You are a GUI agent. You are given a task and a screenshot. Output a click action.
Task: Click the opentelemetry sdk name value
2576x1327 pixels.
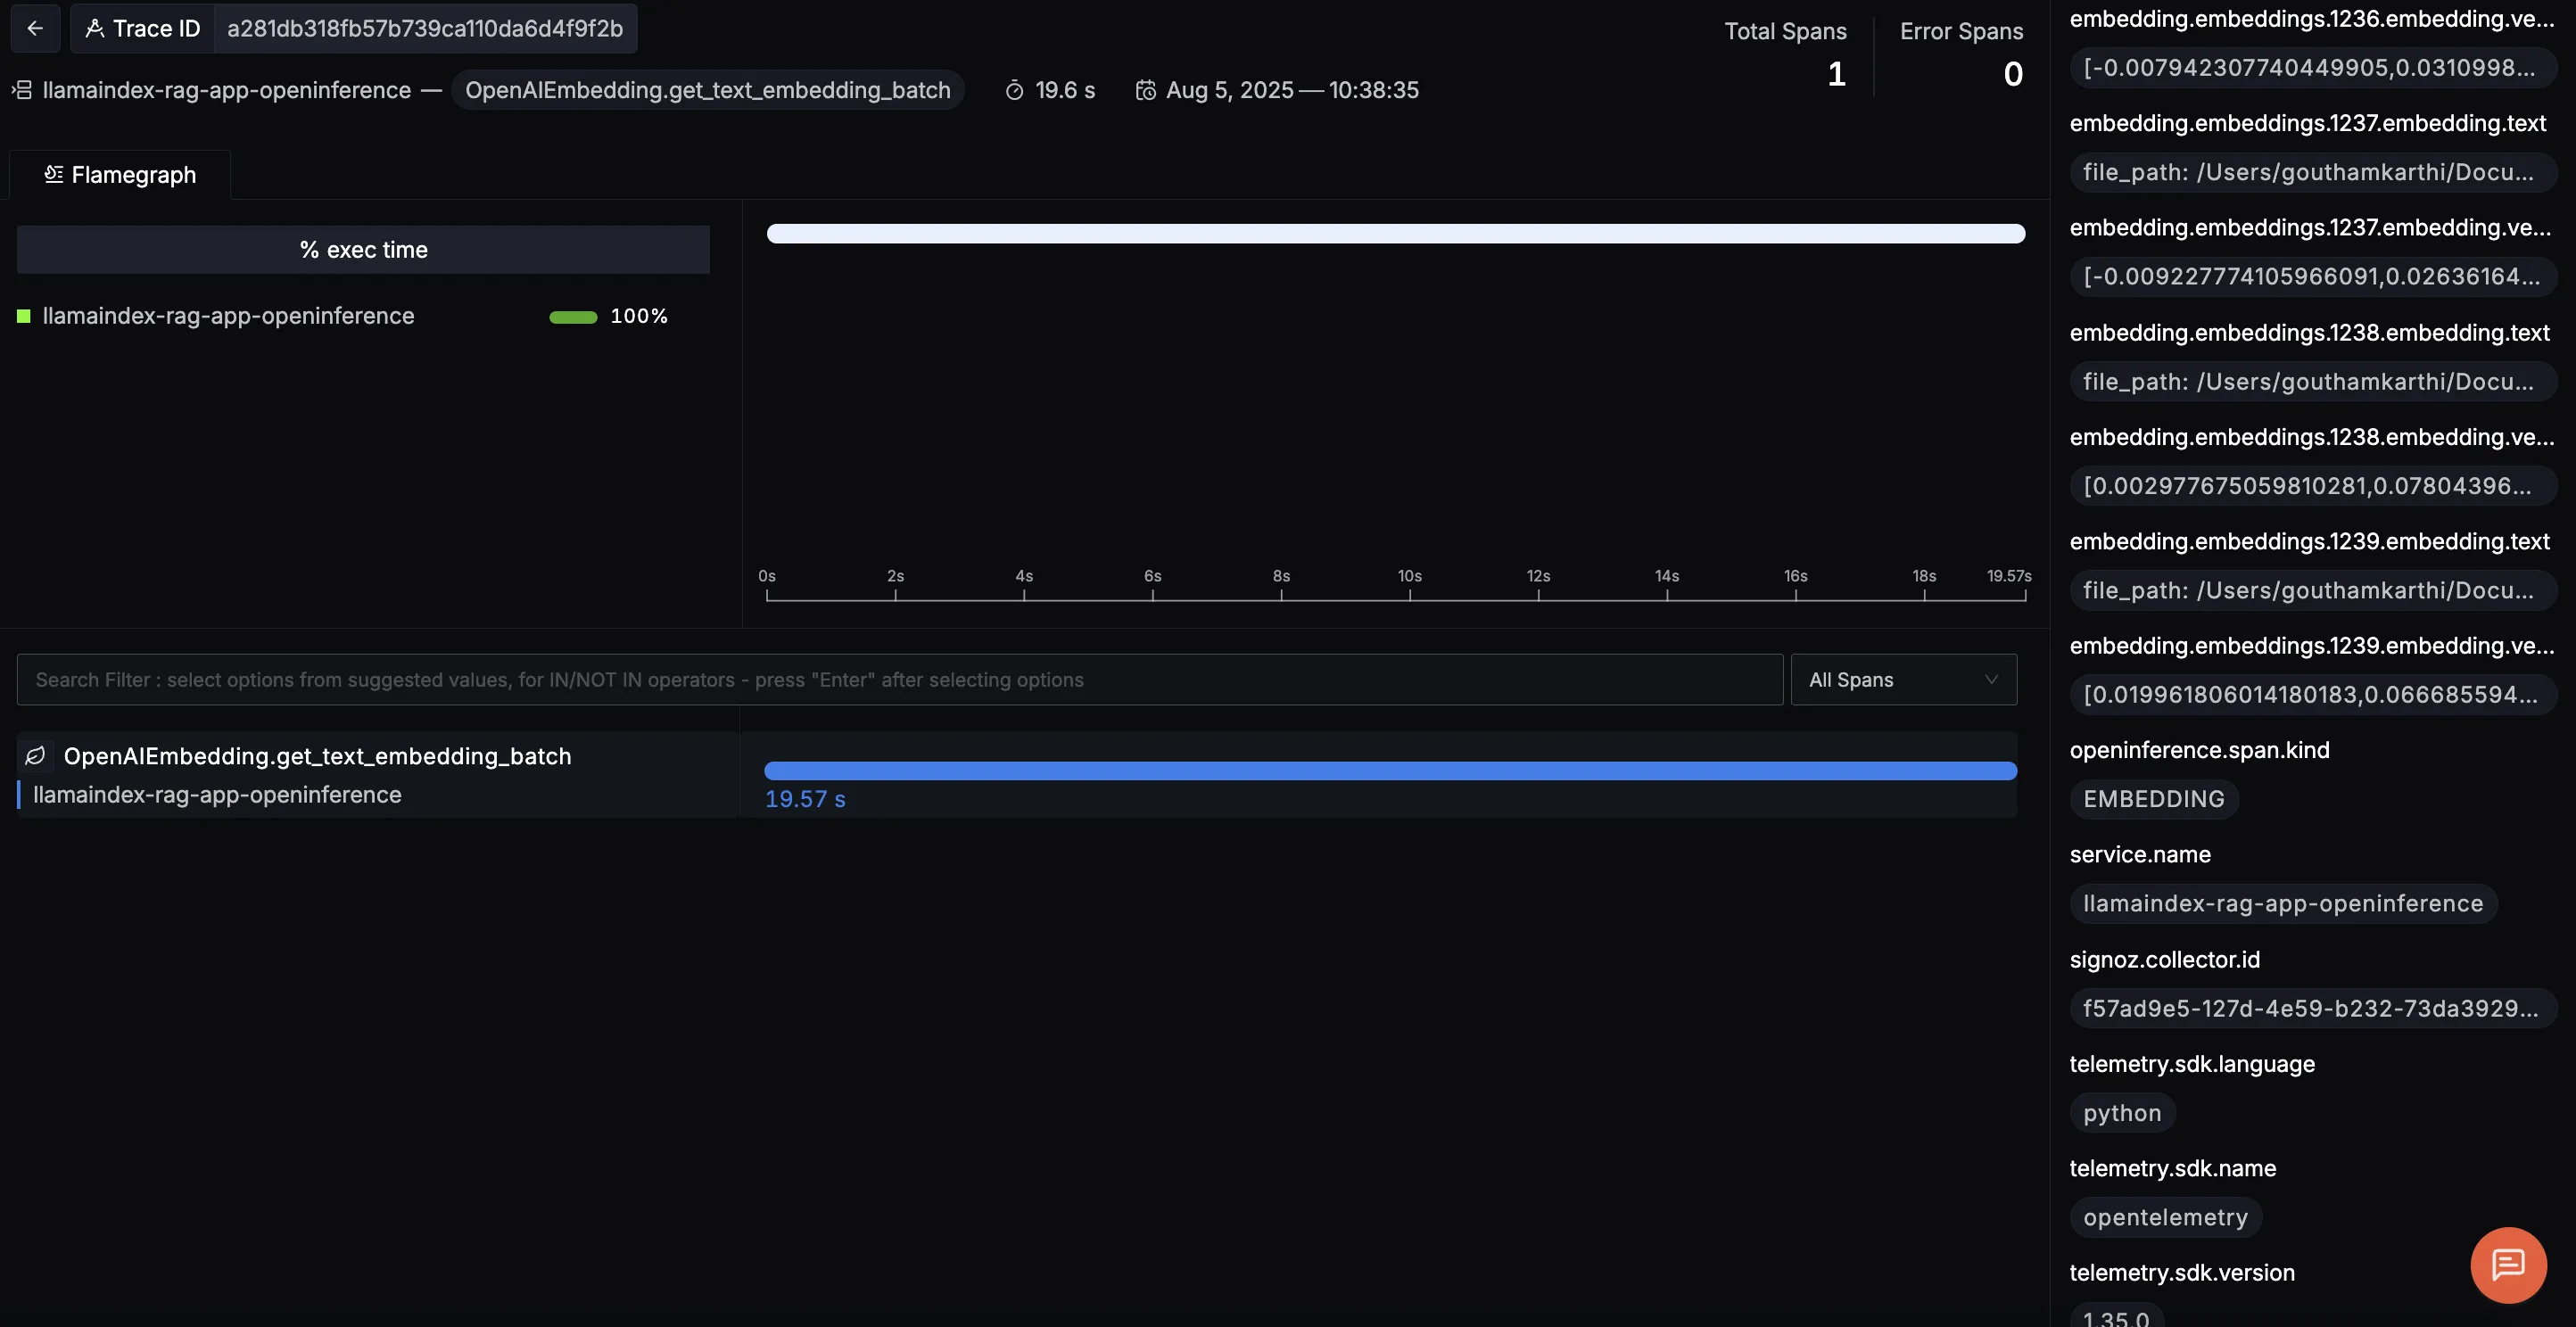coord(2165,1217)
